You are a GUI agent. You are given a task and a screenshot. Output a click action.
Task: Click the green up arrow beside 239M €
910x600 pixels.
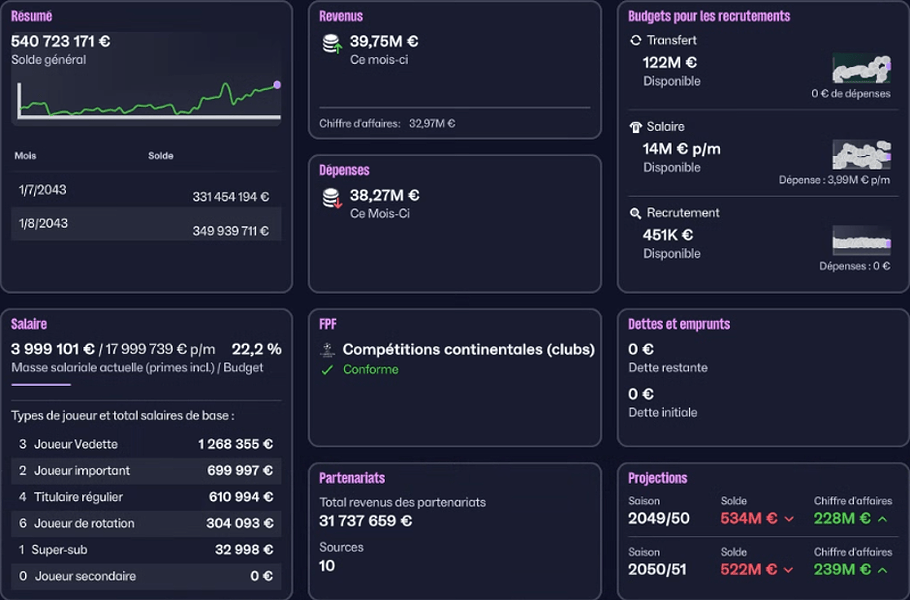(882, 570)
